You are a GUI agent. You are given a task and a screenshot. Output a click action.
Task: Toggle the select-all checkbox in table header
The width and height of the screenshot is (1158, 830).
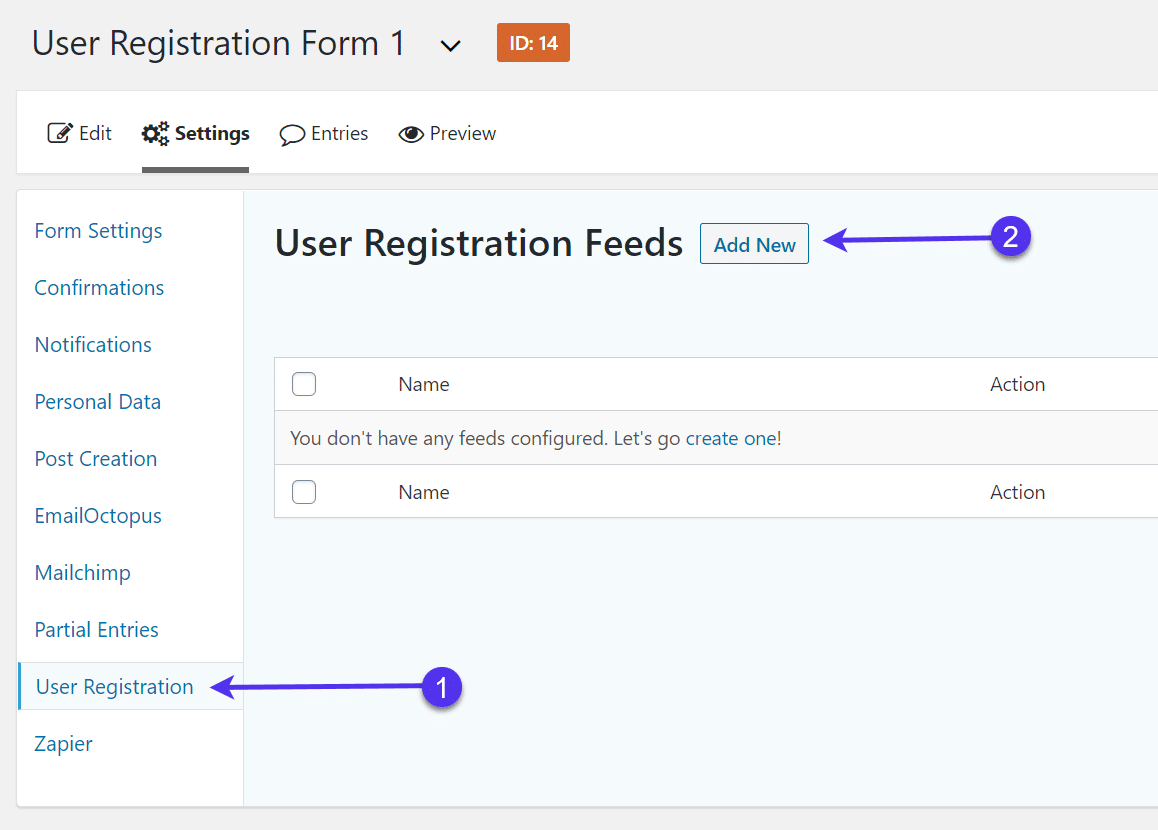tap(304, 384)
